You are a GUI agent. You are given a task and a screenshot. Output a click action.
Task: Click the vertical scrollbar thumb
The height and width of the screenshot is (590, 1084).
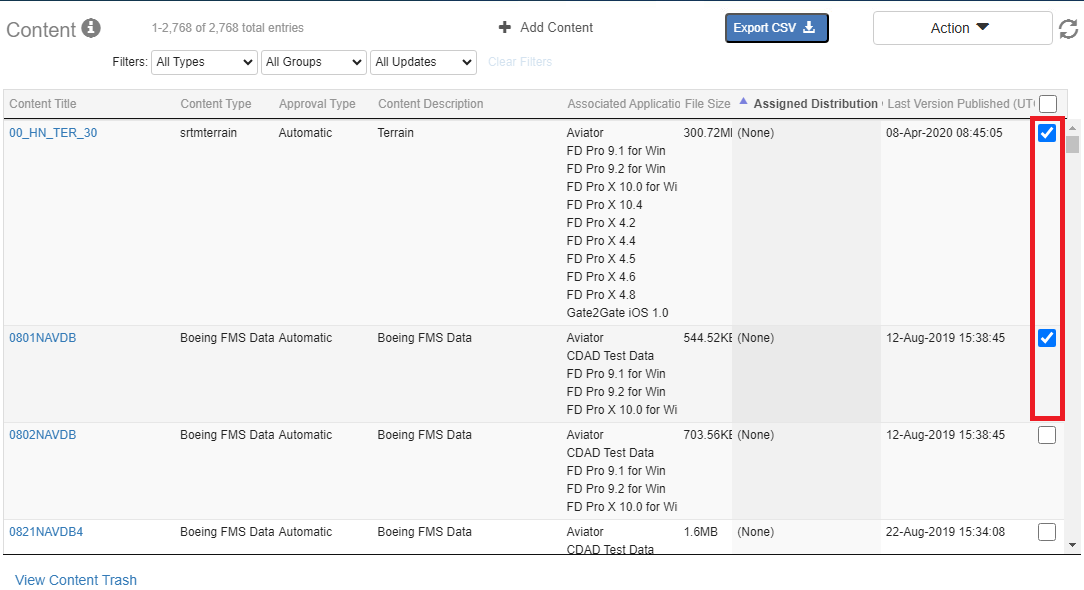[x=1073, y=144]
